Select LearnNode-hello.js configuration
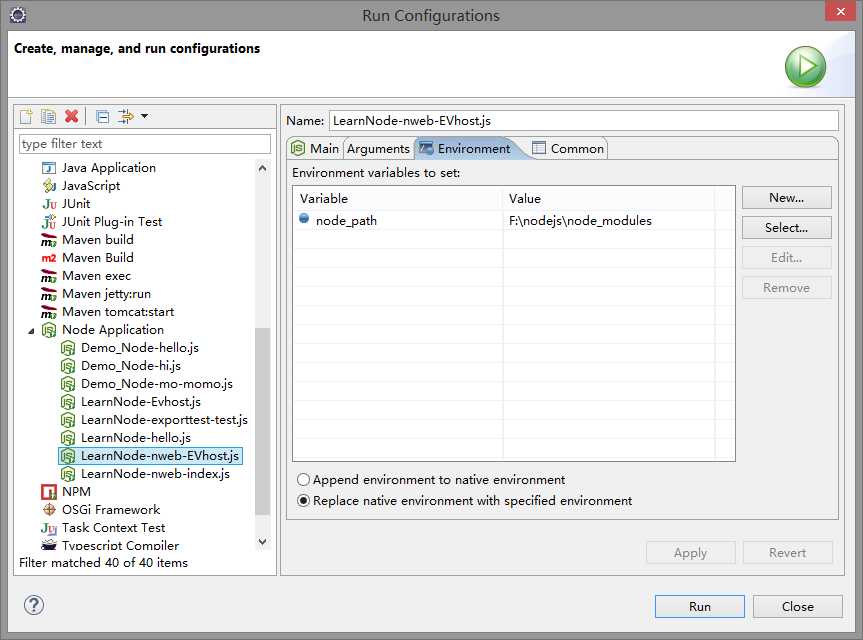The image size is (863, 640). click(135, 438)
